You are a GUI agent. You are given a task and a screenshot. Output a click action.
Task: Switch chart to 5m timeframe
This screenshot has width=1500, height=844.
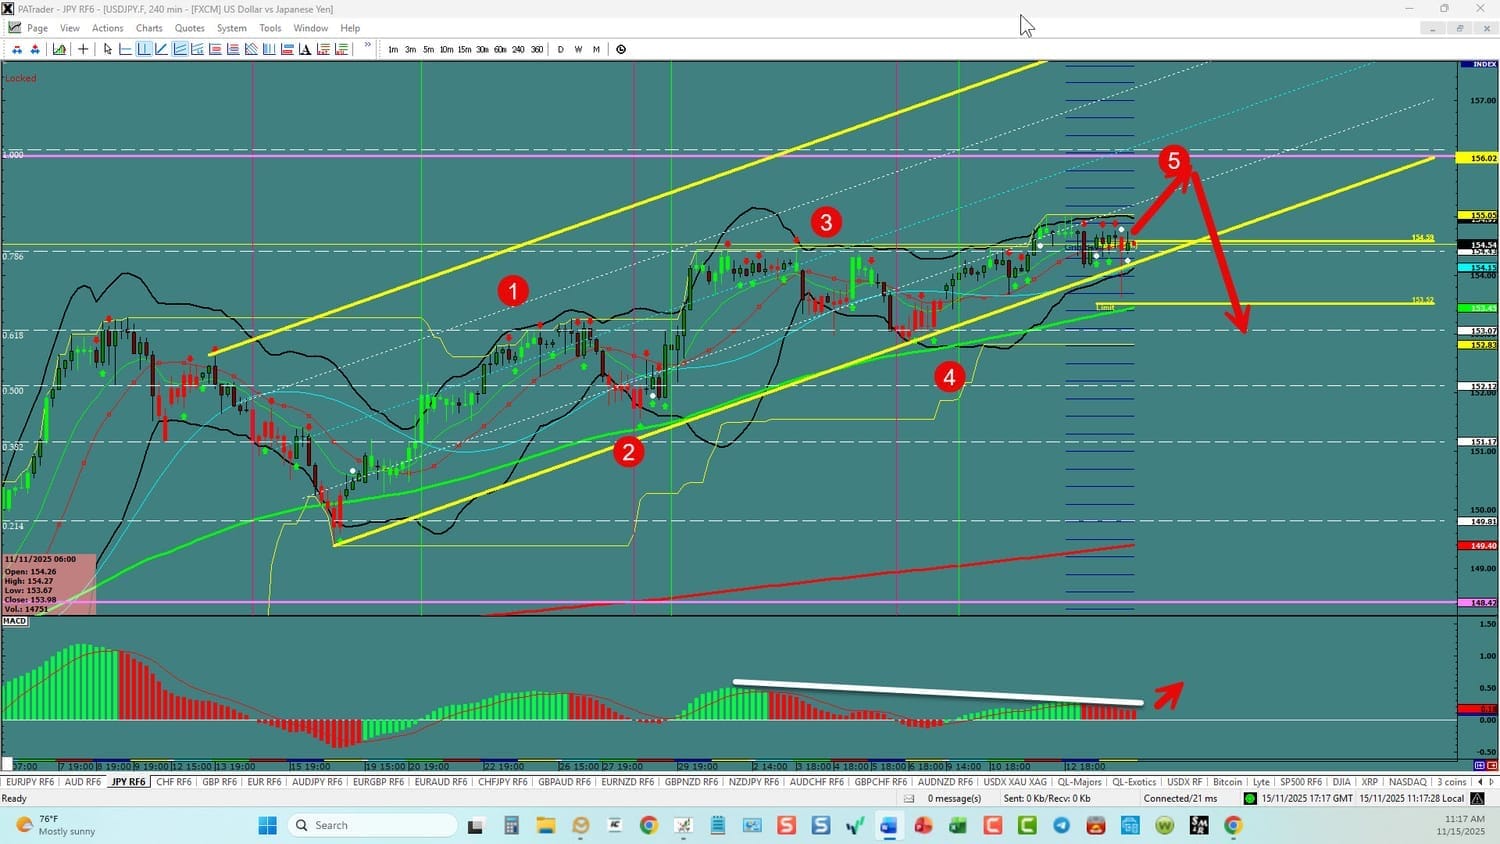pyautogui.click(x=428, y=49)
